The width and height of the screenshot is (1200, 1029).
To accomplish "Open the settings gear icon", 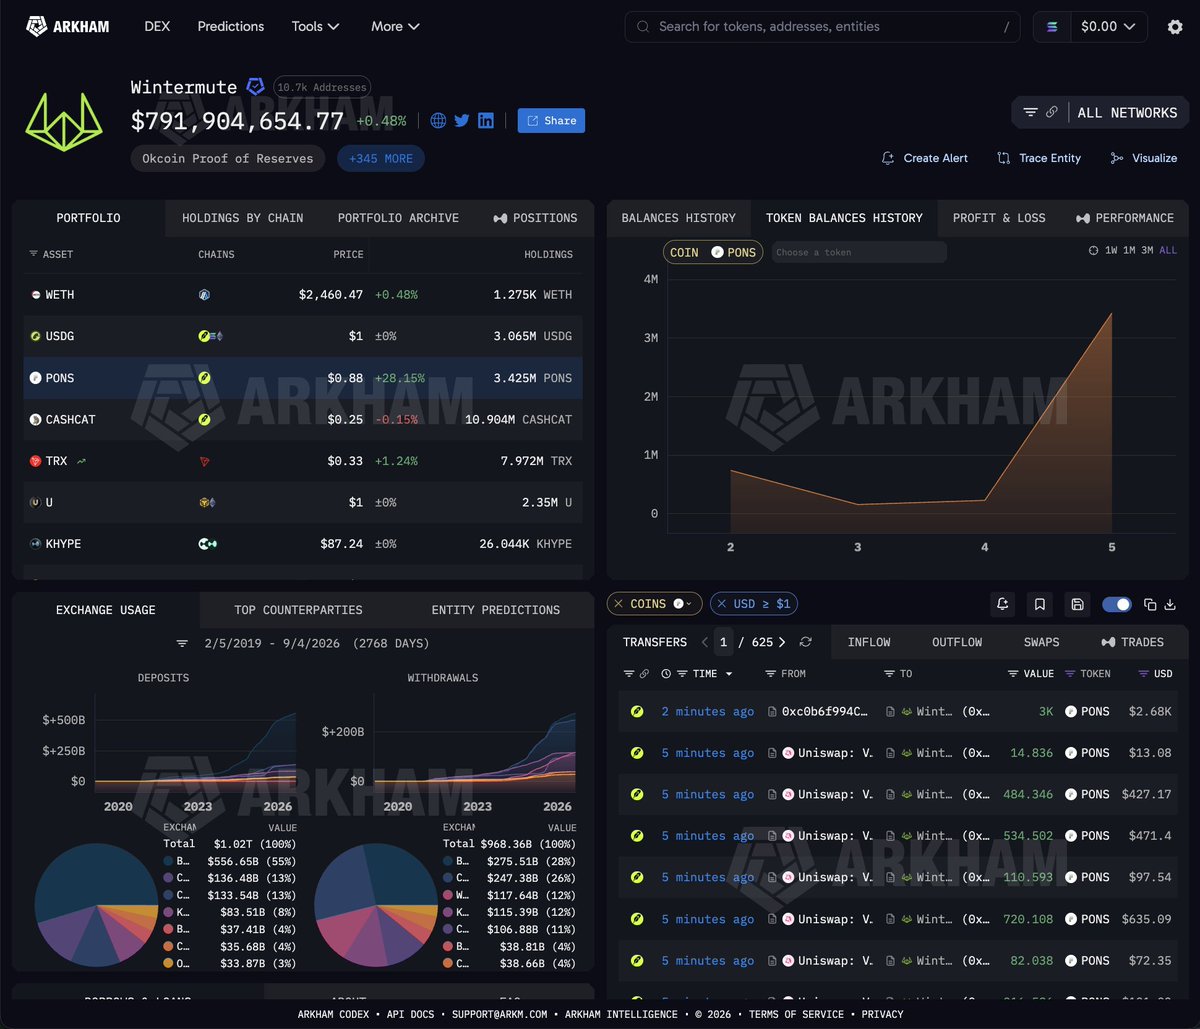I will click(1175, 27).
